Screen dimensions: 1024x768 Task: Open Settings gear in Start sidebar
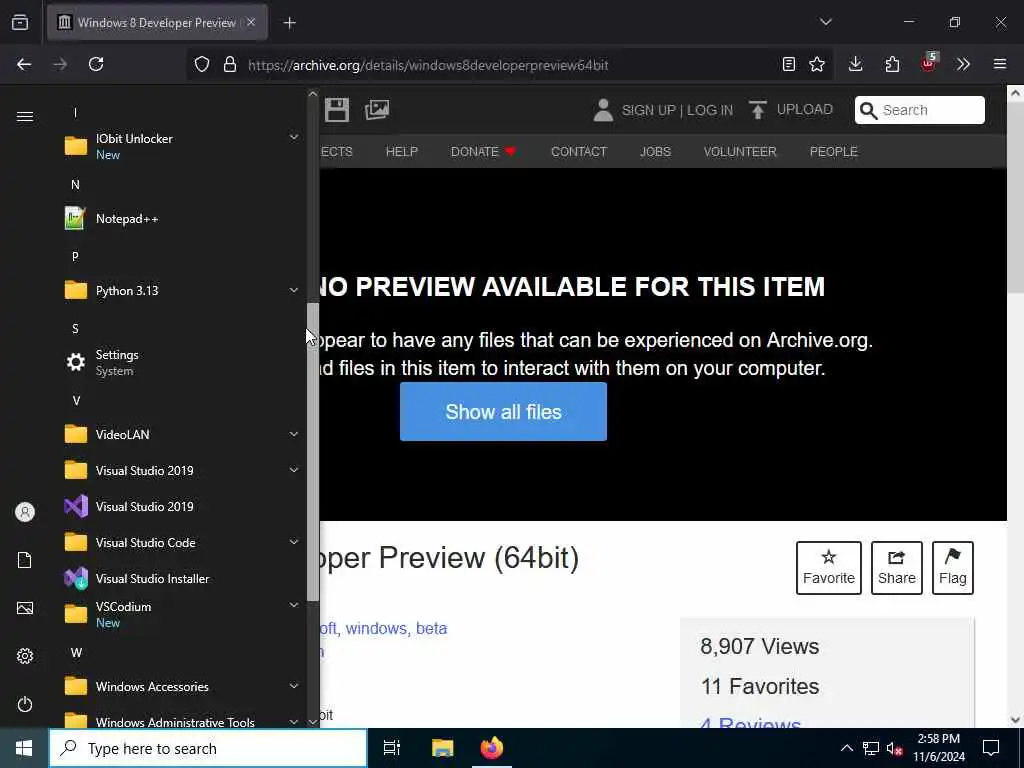pos(25,656)
